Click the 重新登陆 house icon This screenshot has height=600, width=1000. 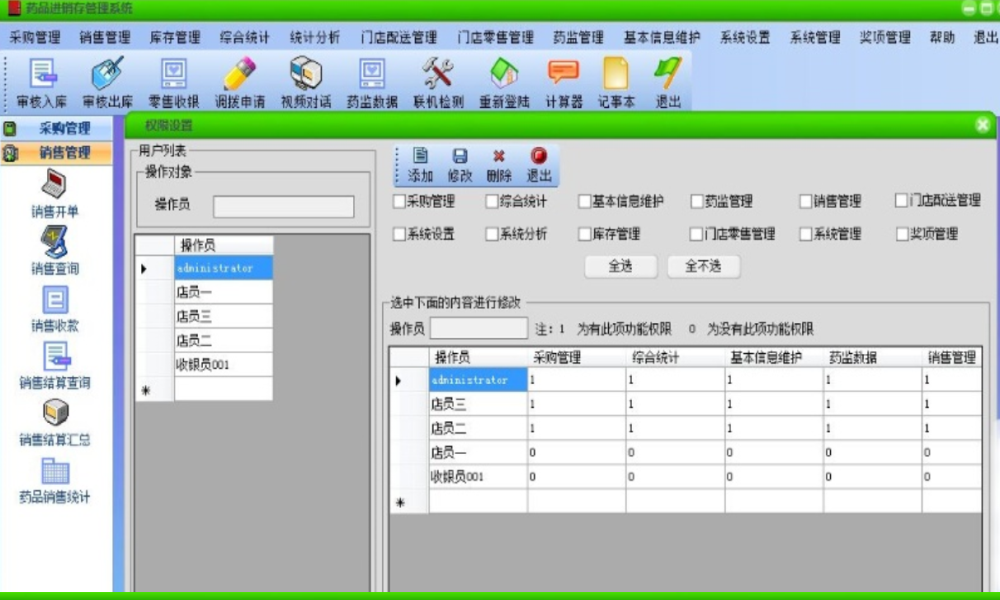tap(504, 83)
